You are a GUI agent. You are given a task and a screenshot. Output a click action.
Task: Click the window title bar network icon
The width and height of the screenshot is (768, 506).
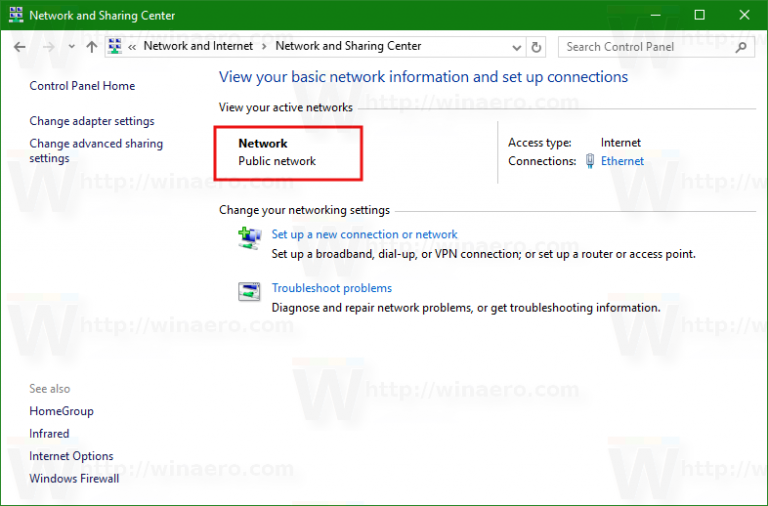tap(16, 15)
